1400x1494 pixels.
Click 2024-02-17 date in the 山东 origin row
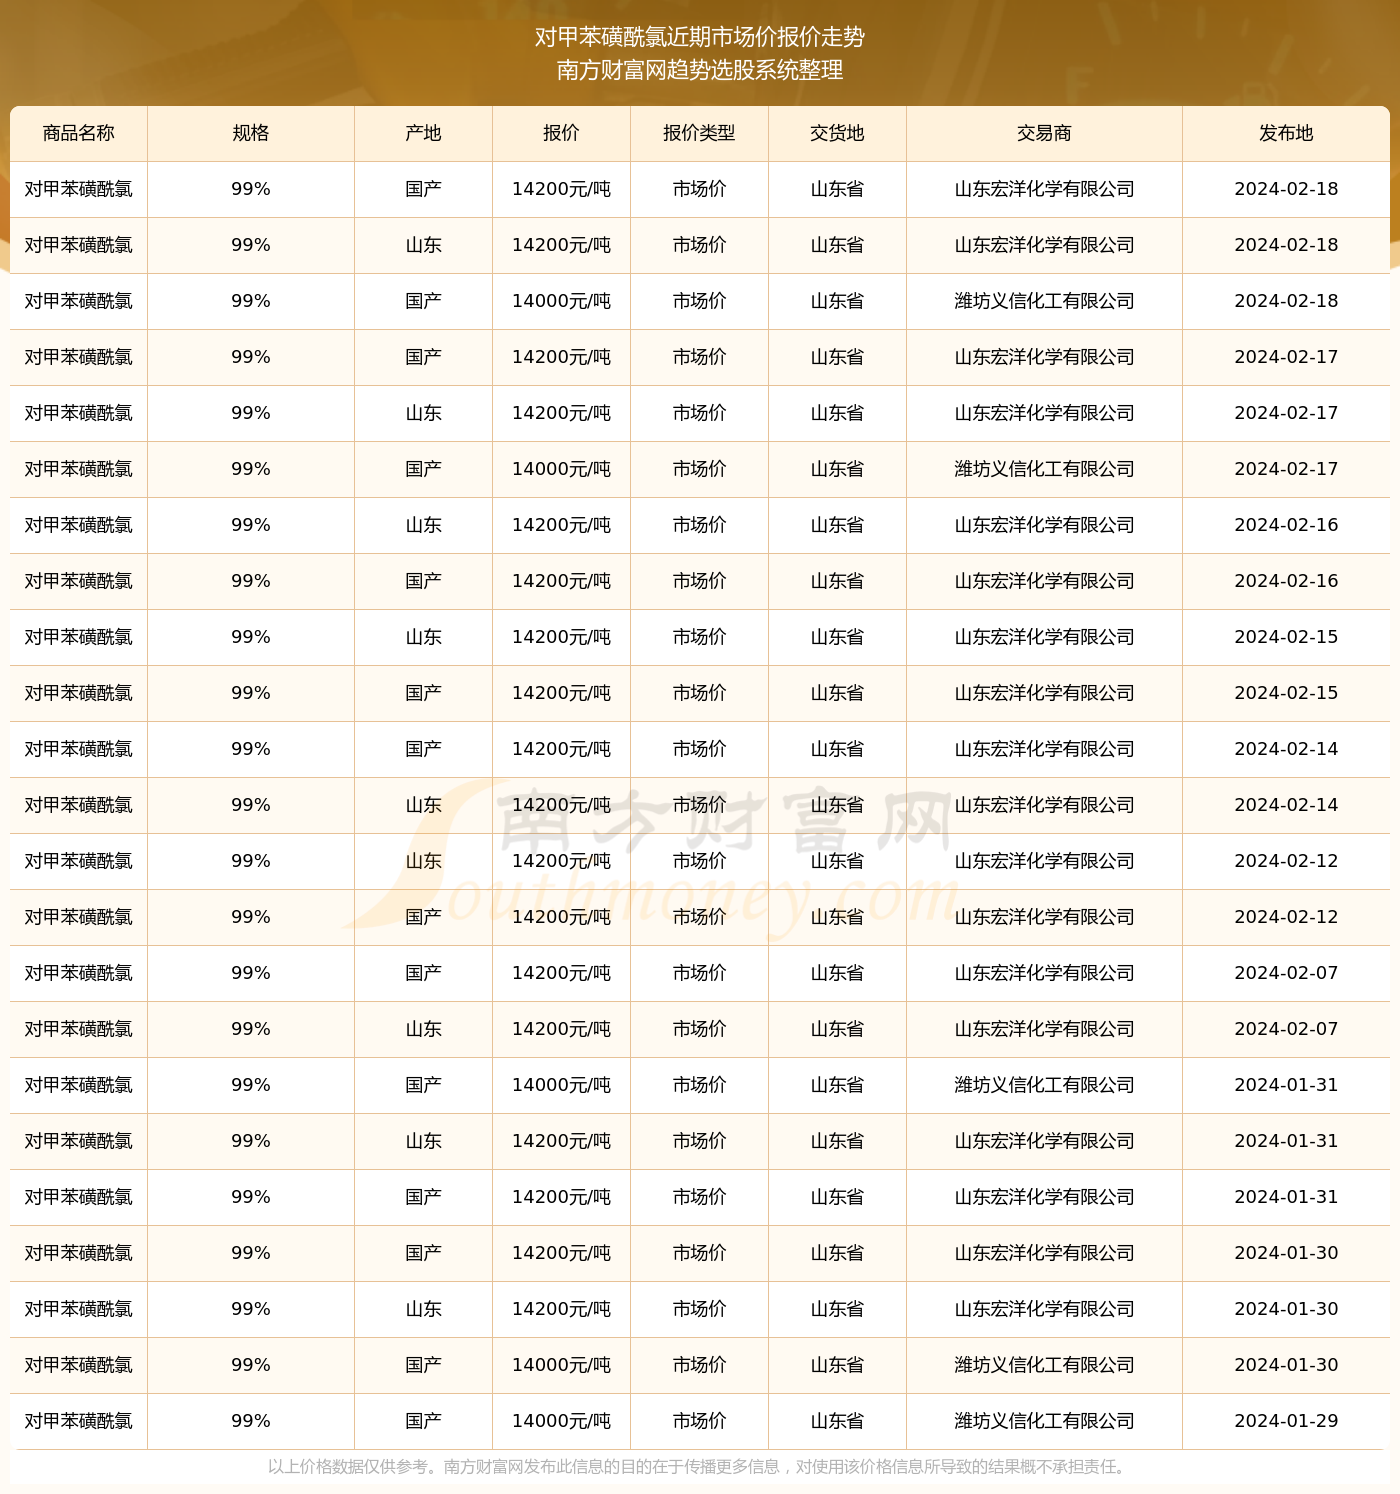(1286, 413)
